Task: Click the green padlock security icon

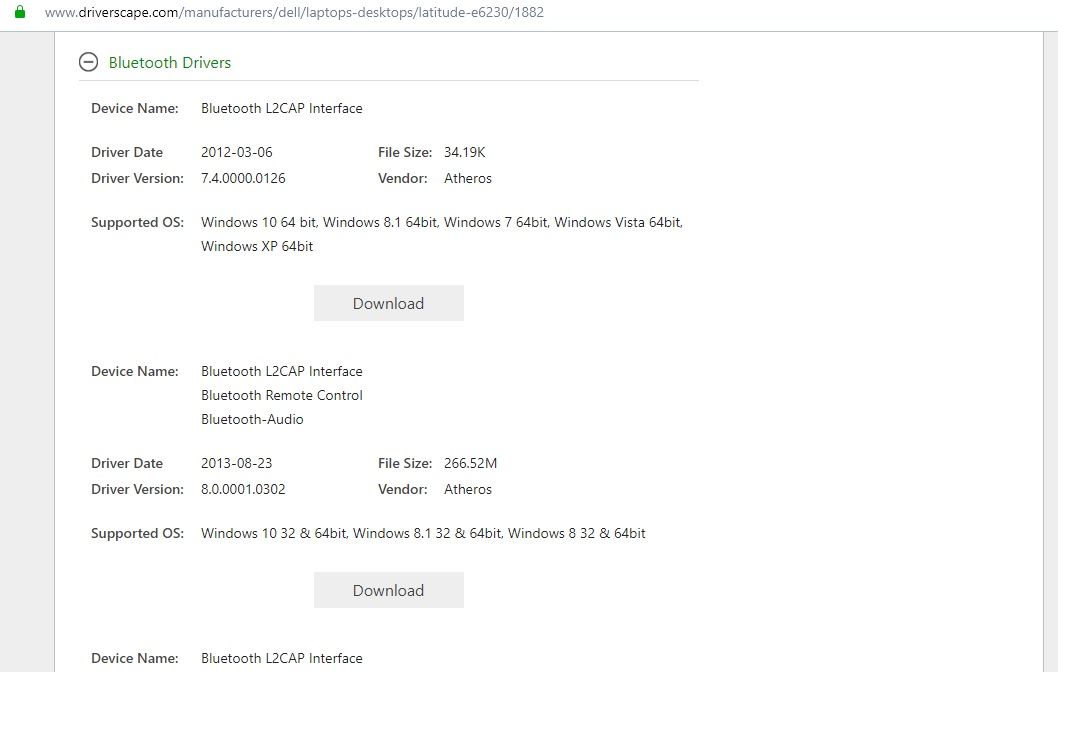Action: pos(20,12)
